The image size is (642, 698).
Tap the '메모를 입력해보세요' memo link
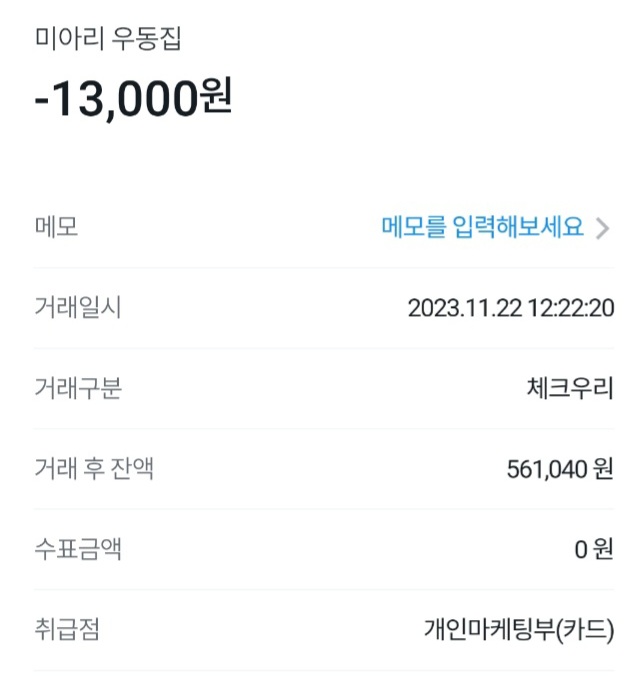click(482, 227)
